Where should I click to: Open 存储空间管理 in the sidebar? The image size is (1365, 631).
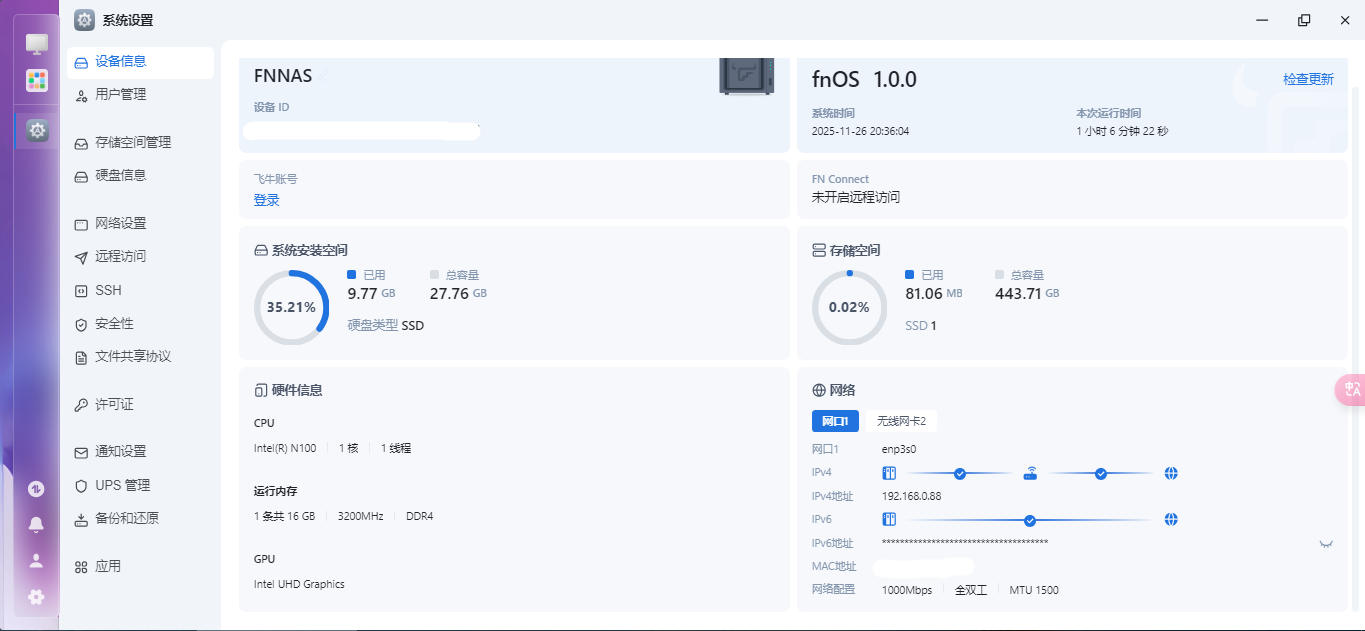pos(140,143)
